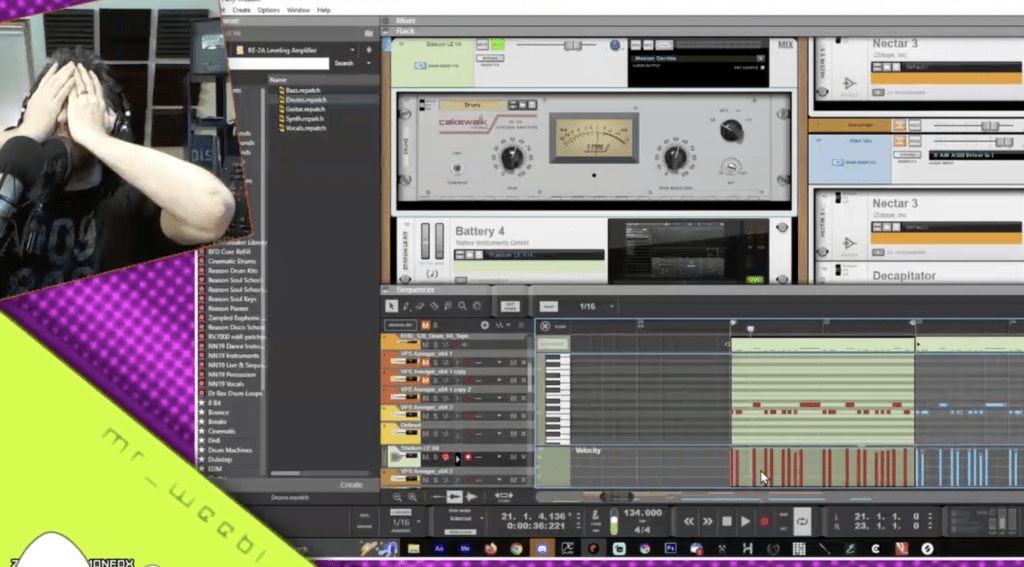Select the Magnifying glass tool in Sequencer
This screenshot has height=567, width=1024.
pyautogui.click(x=462, y=306)
